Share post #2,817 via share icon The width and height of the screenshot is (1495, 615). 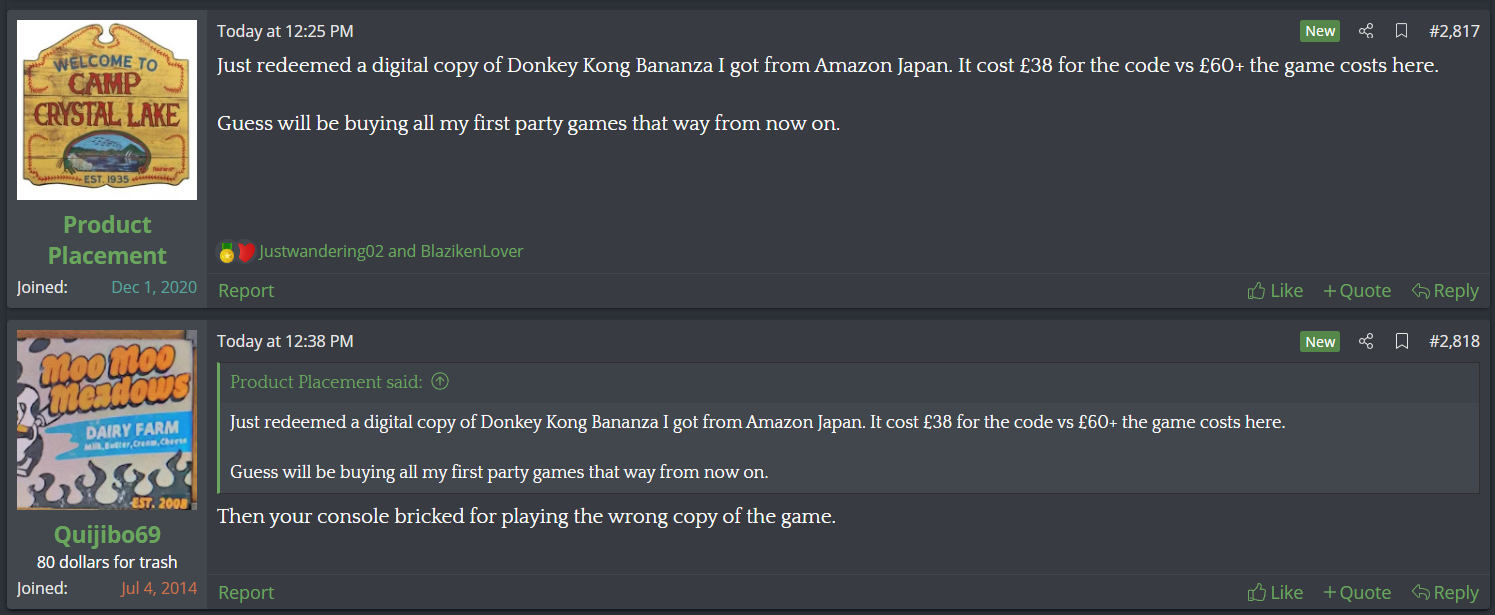(1366, 31)
